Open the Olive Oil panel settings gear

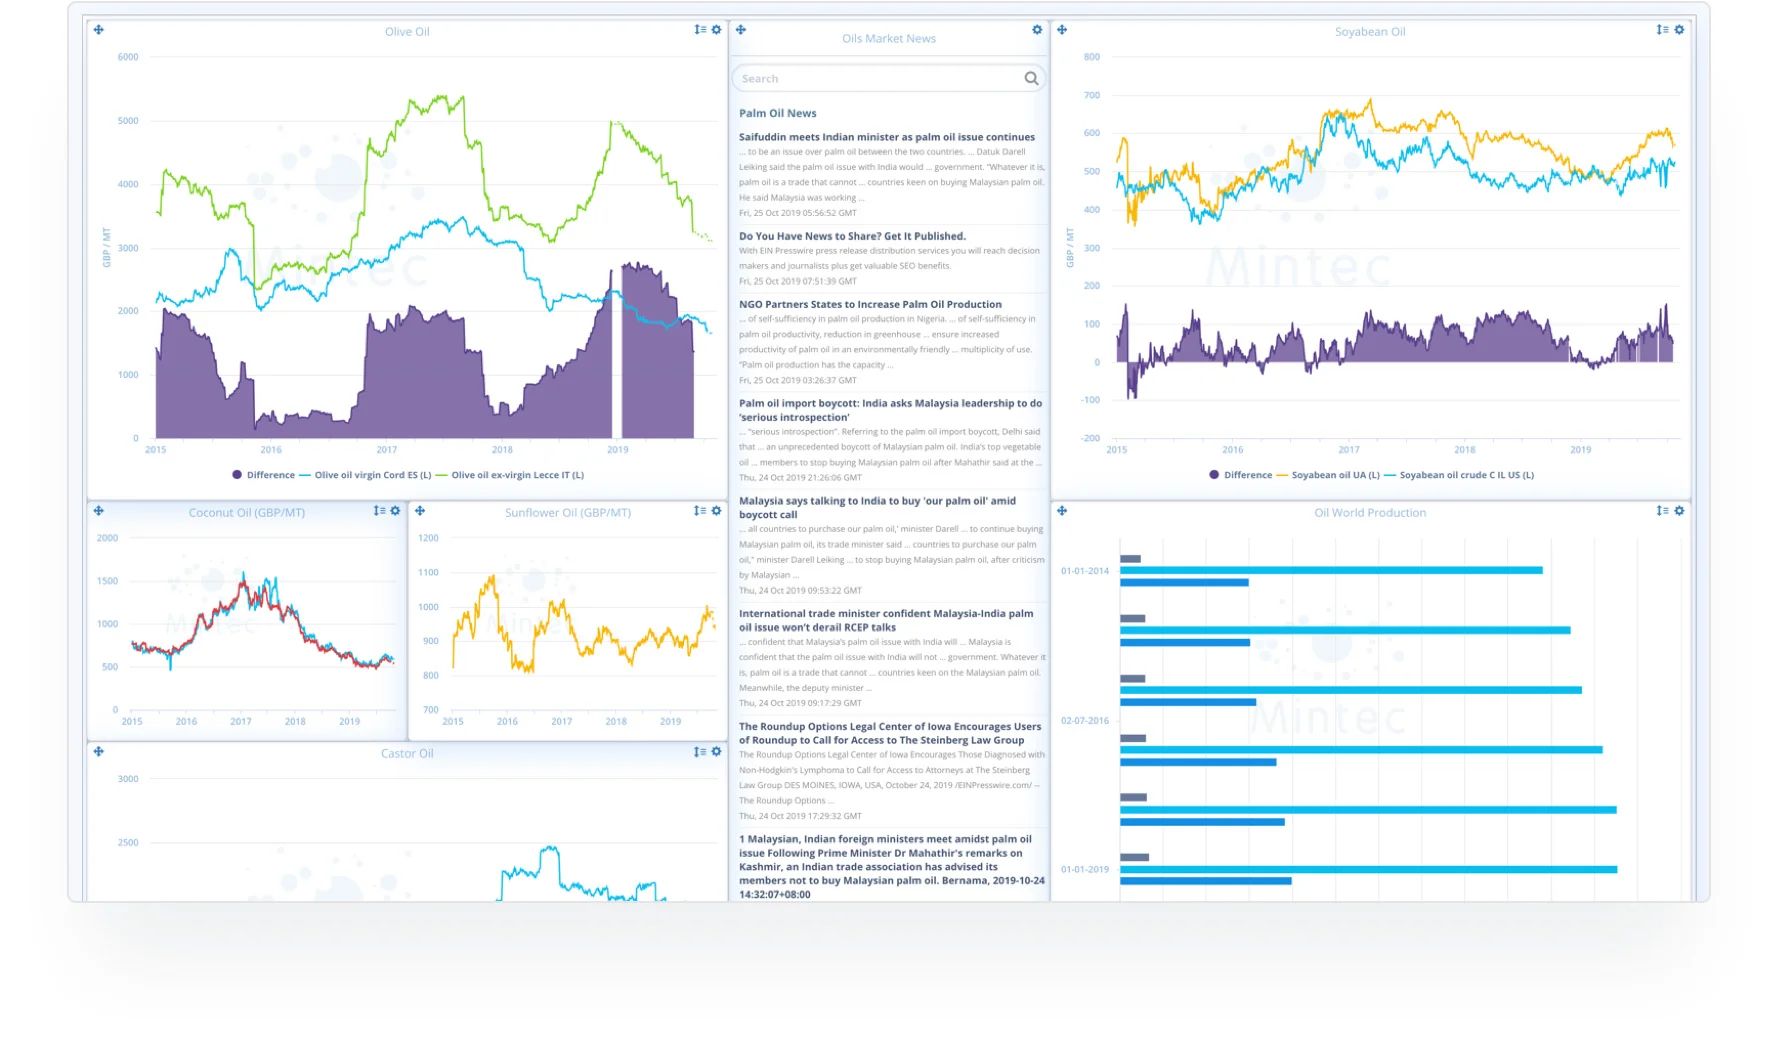point(716,30)
